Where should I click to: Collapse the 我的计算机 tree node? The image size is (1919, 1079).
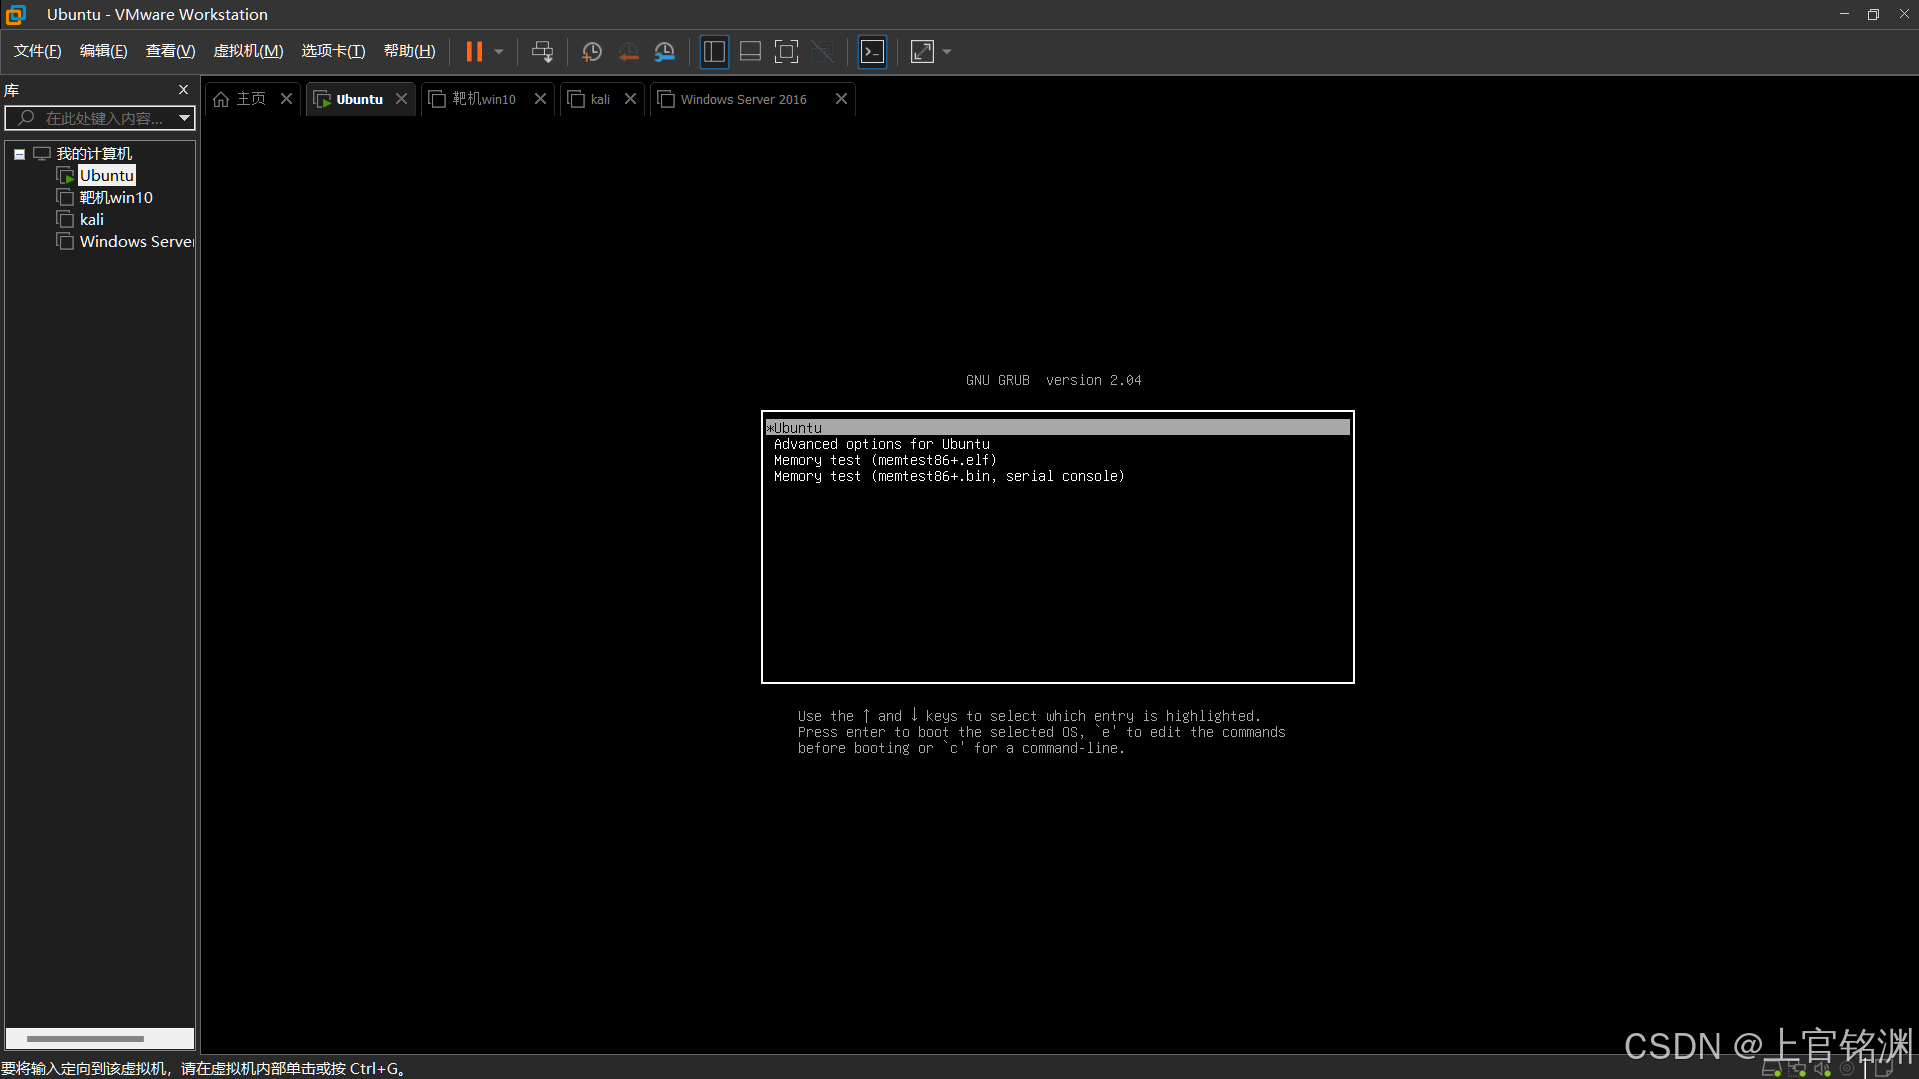(19, 154)
